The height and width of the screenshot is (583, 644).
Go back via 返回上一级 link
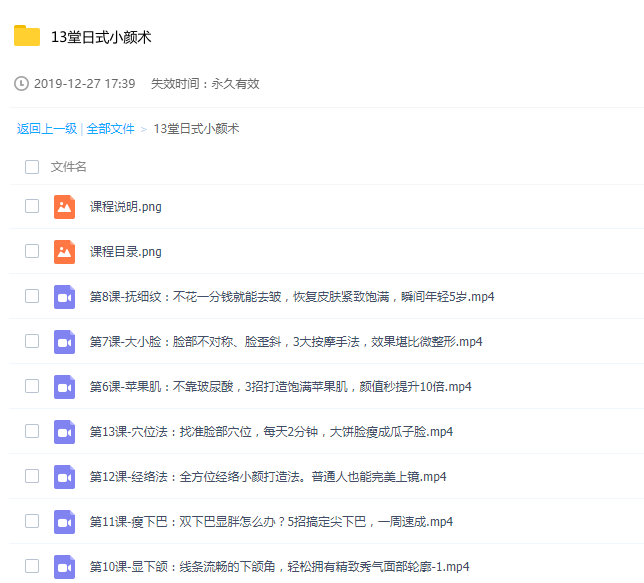click(47, 129)
